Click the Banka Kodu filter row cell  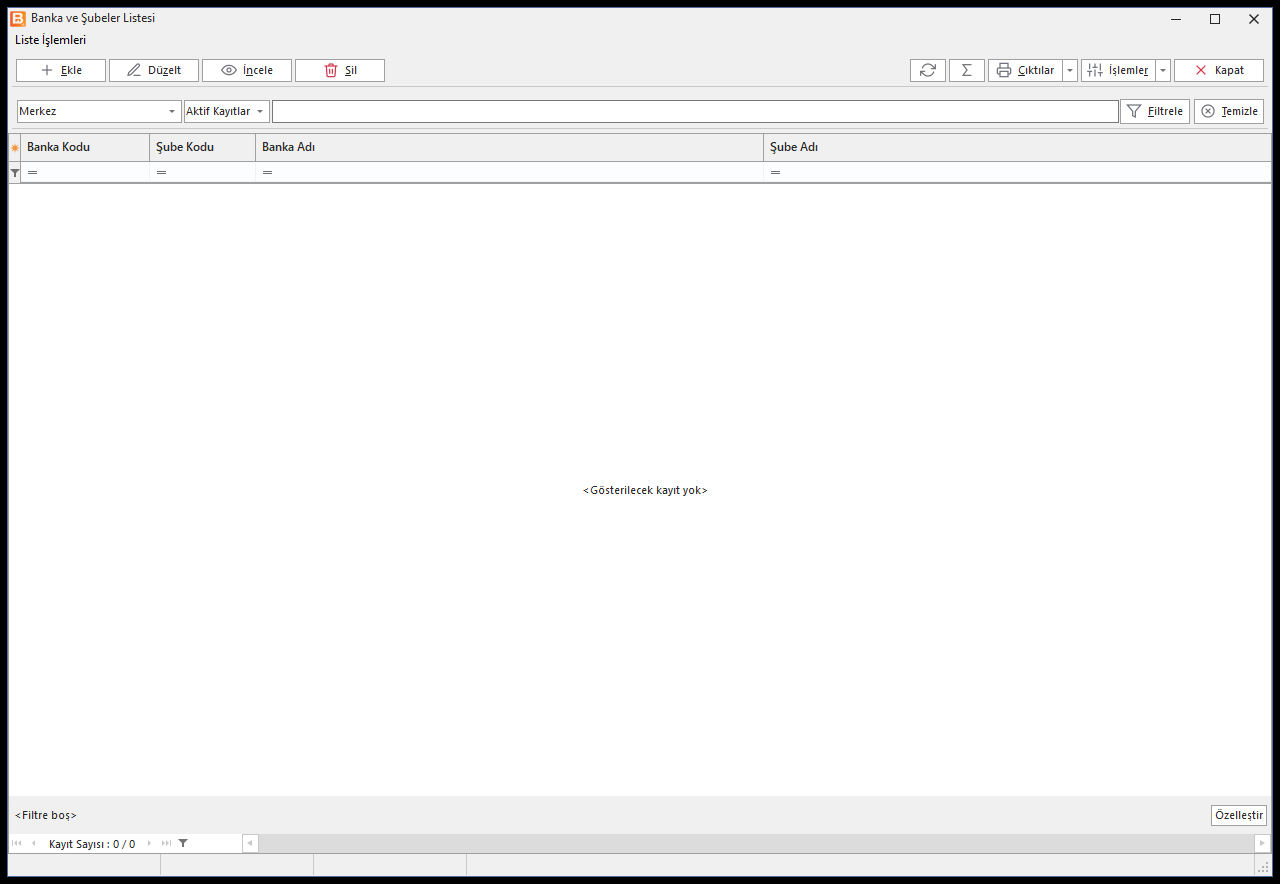point(85,173)
